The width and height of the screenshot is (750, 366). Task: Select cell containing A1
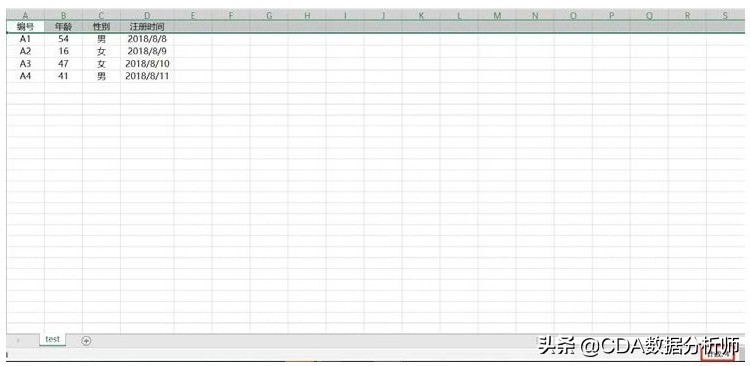[x=25, y=39]
